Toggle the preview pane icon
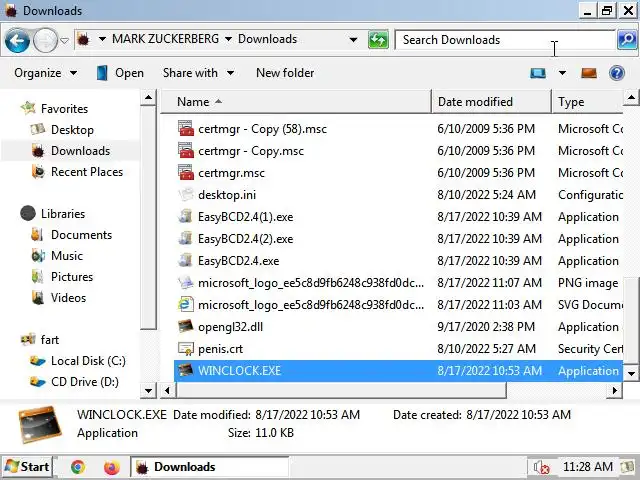This screenshot has width=640, height=480. point(589,73)
